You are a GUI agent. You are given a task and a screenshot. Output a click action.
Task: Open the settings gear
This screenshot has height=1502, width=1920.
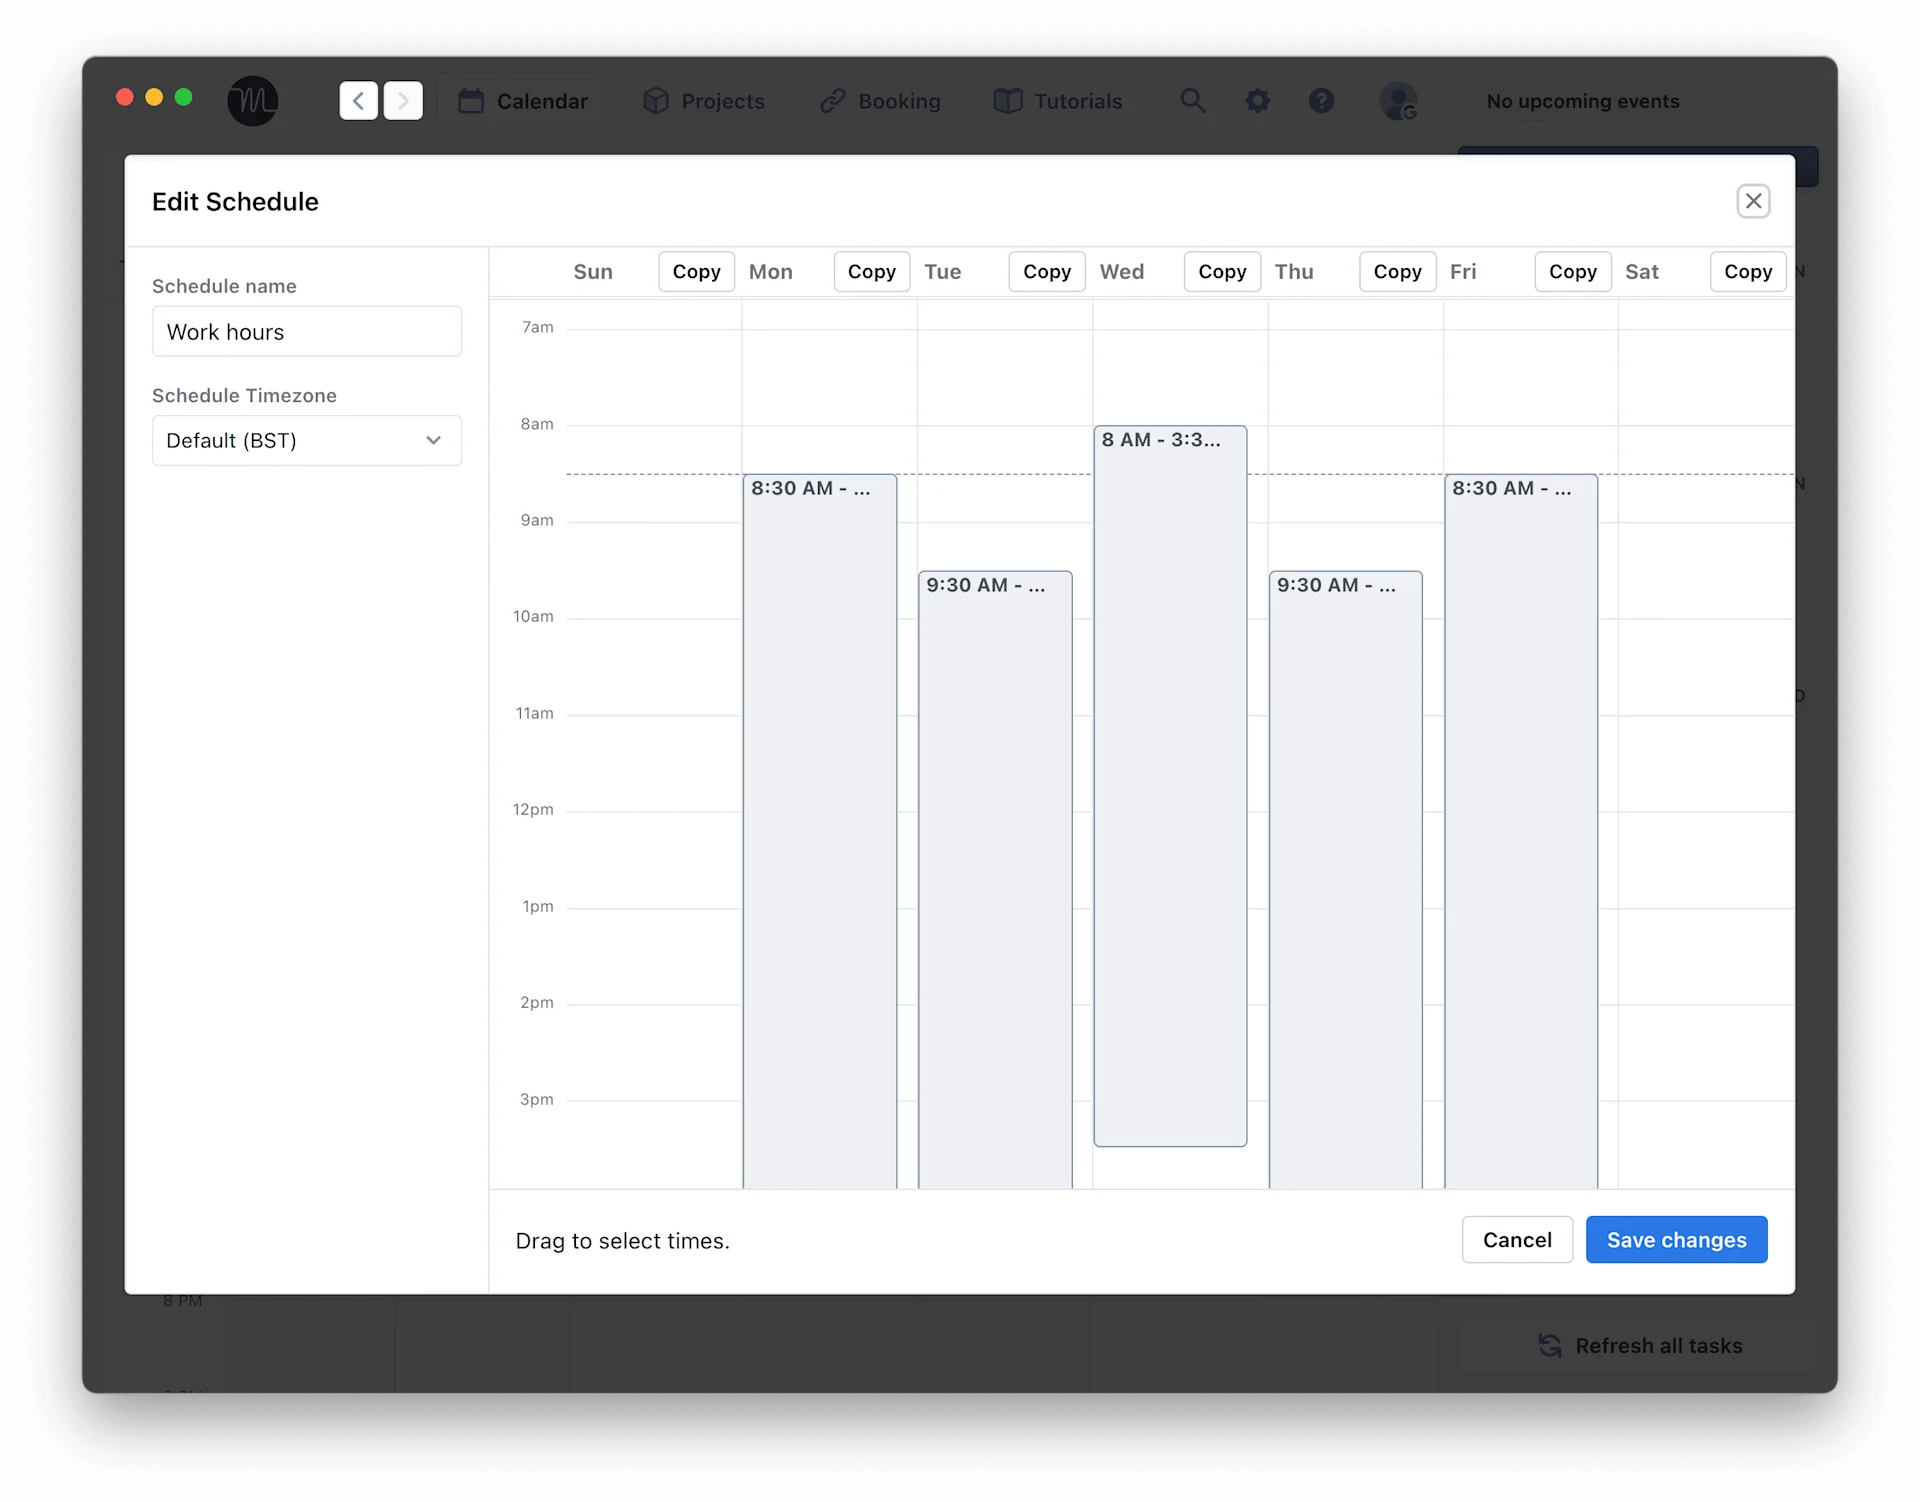(1258, 101)
